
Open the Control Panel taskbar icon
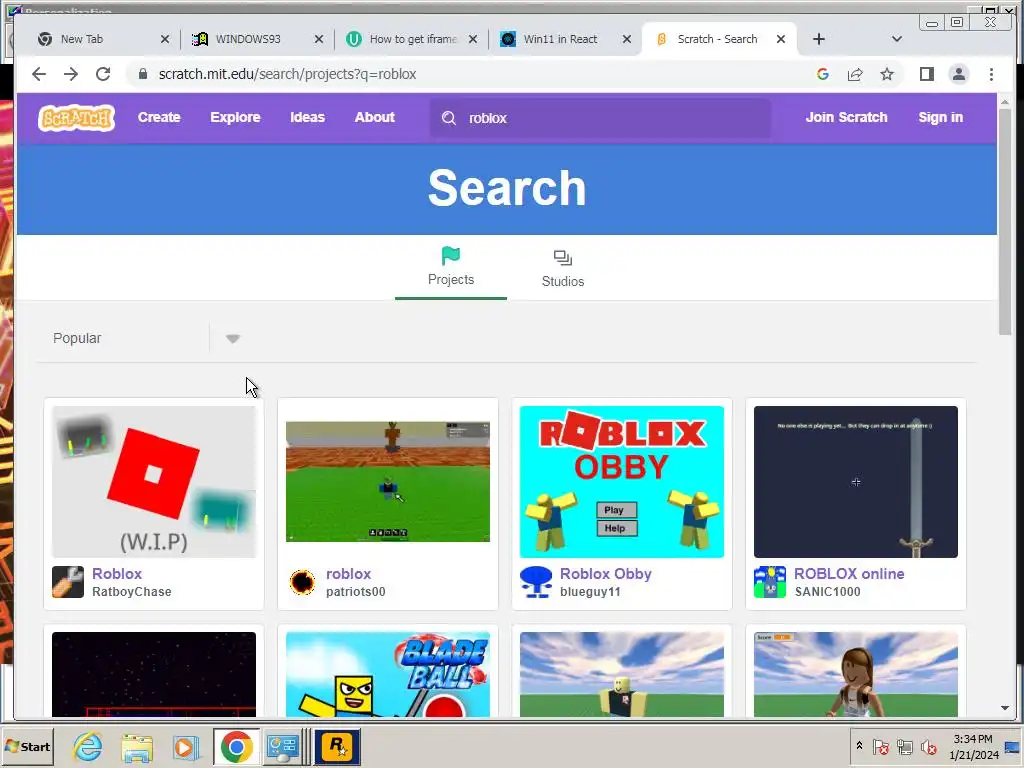coord(283,746)
